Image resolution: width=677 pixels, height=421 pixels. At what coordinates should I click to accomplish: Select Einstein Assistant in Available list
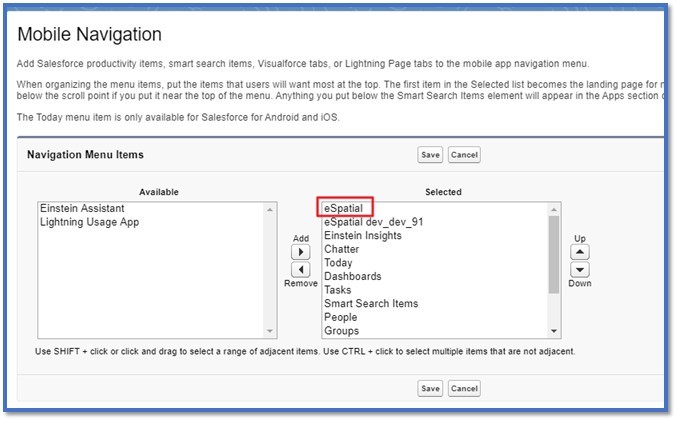point(82,208)
